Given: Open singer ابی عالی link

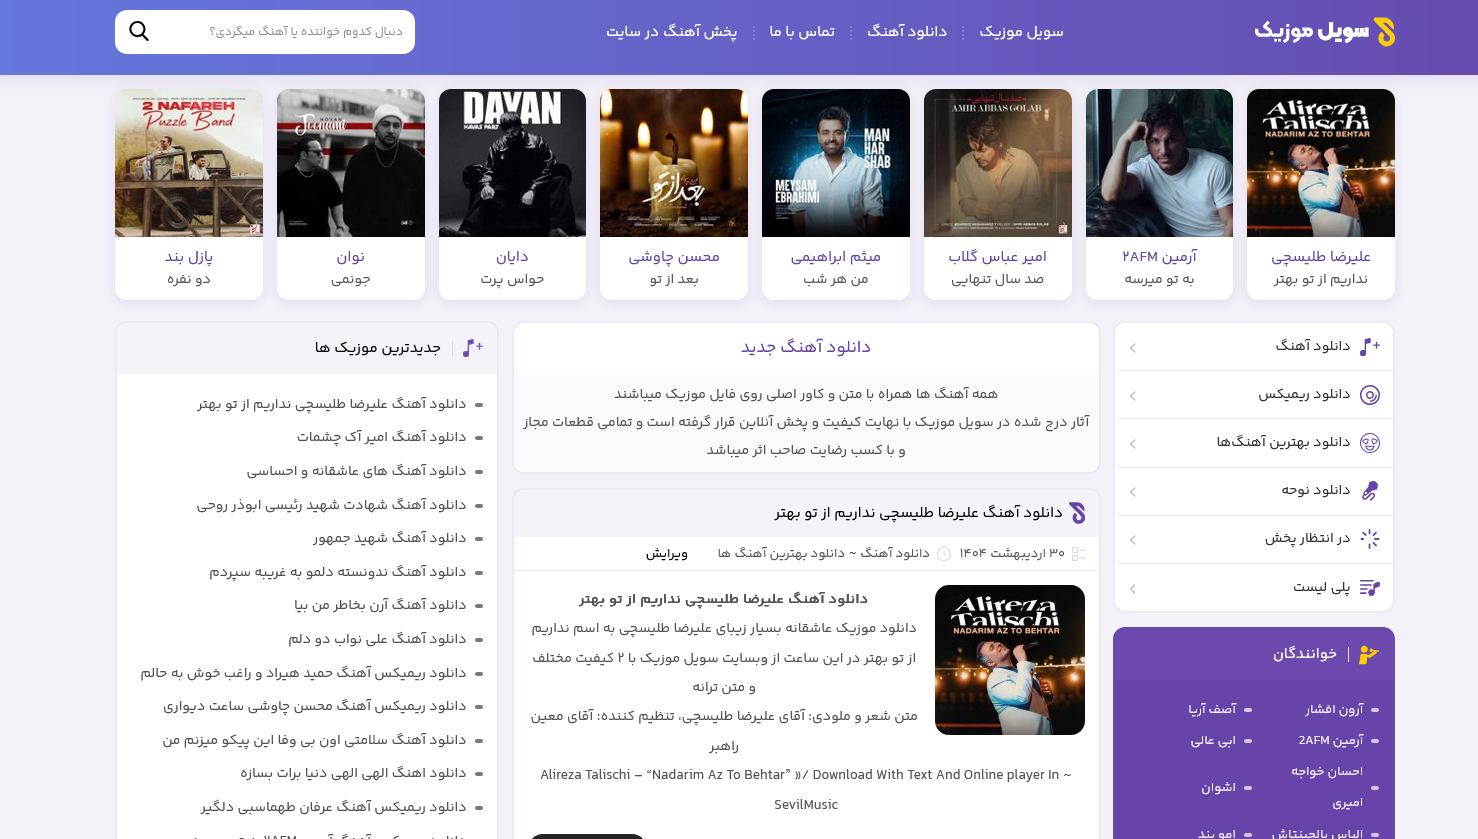Looking at the screenshot, I should [x=1213, y=740].
